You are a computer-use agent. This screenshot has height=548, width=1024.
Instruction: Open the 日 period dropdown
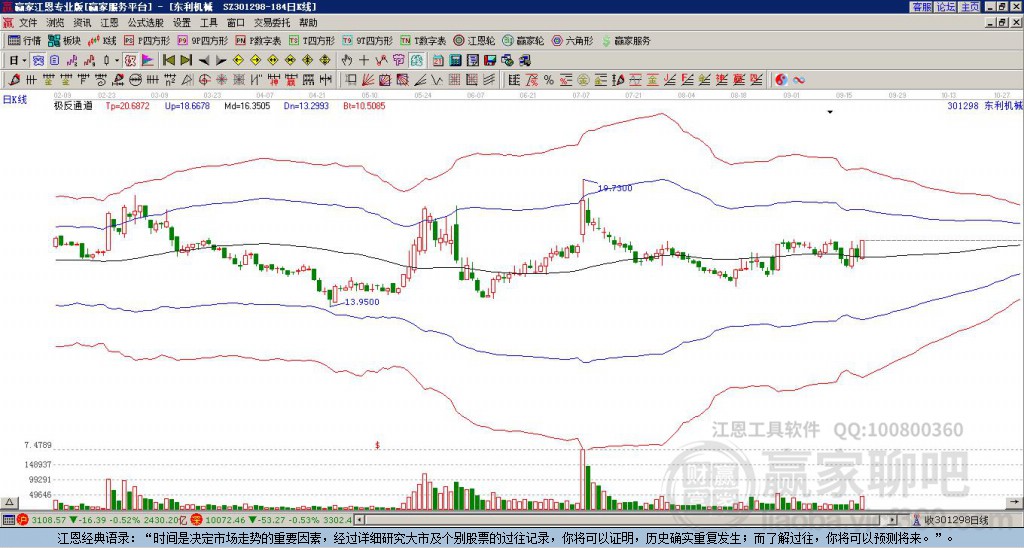[x=17, y=61]
